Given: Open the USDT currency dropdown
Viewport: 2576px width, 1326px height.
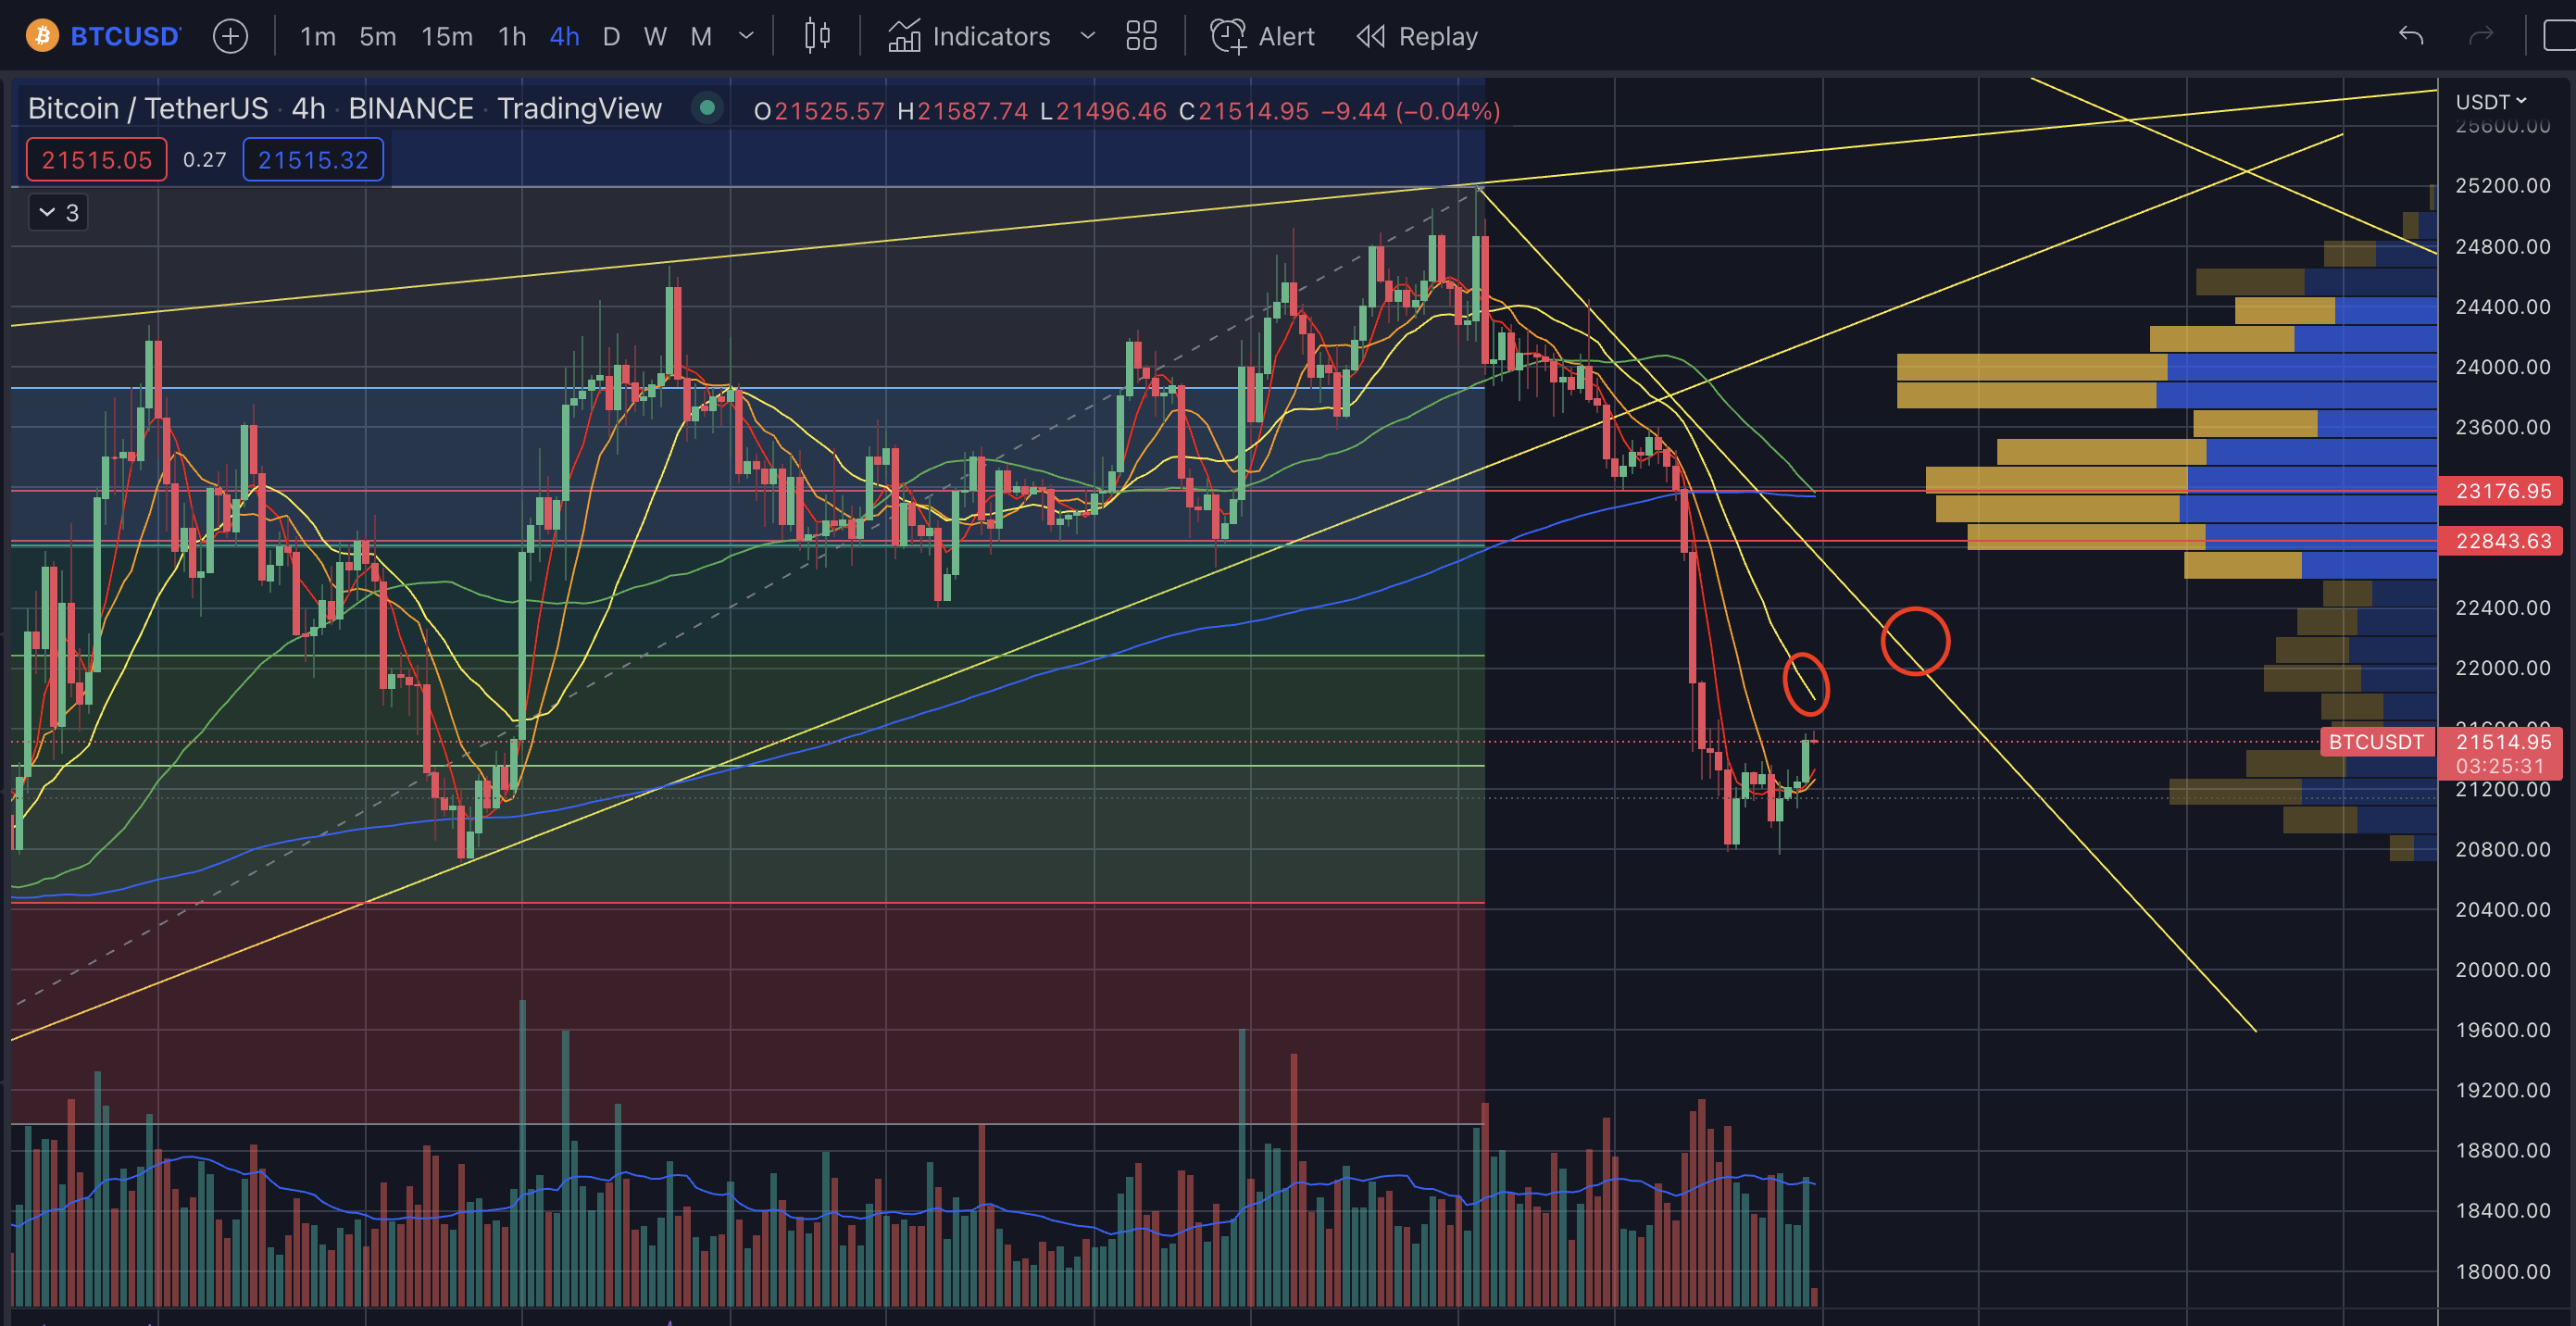Looking at the screenshot, I should tap(2490, 102).
